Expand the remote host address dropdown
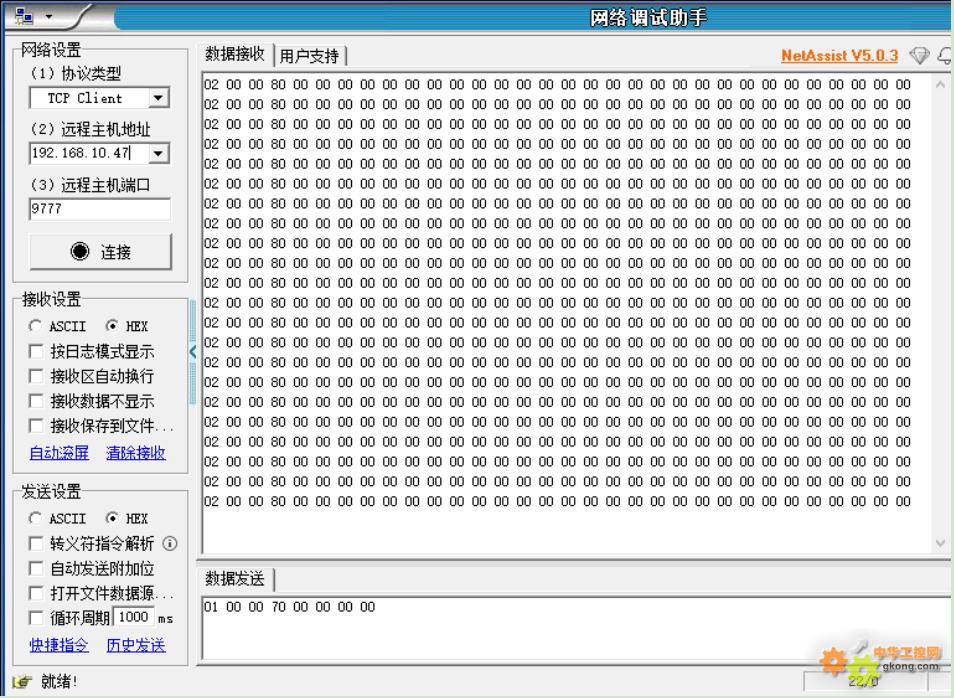This screenshot has height=698, width=954. (158, 153)
